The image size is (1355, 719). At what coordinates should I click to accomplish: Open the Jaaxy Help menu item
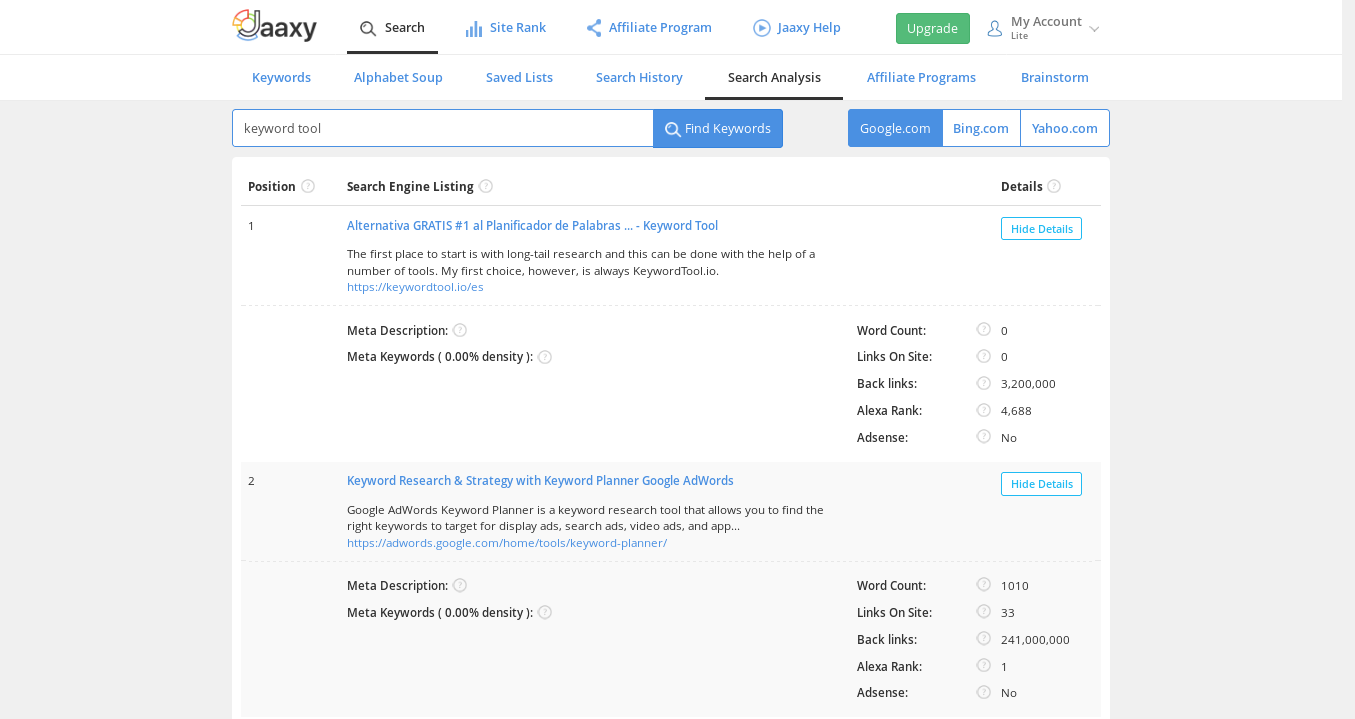tap(797, 28)
